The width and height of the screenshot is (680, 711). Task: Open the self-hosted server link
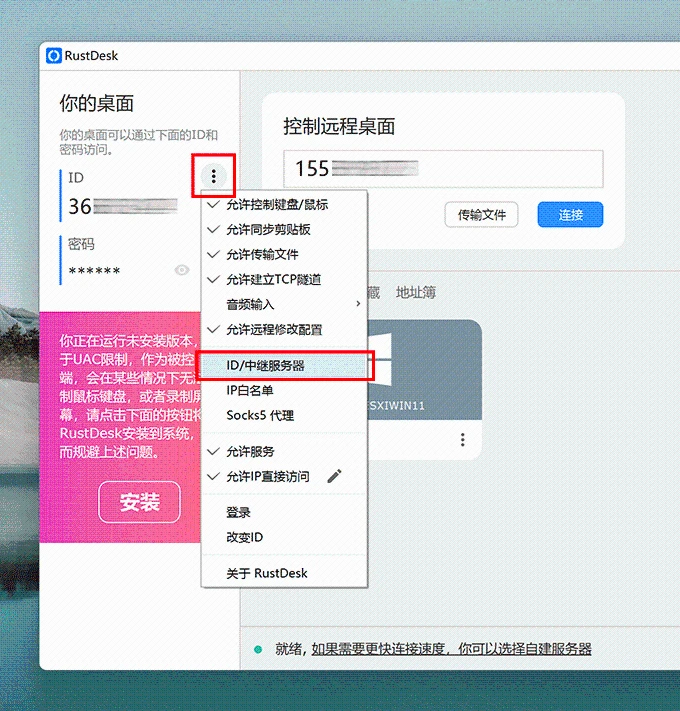451,649
